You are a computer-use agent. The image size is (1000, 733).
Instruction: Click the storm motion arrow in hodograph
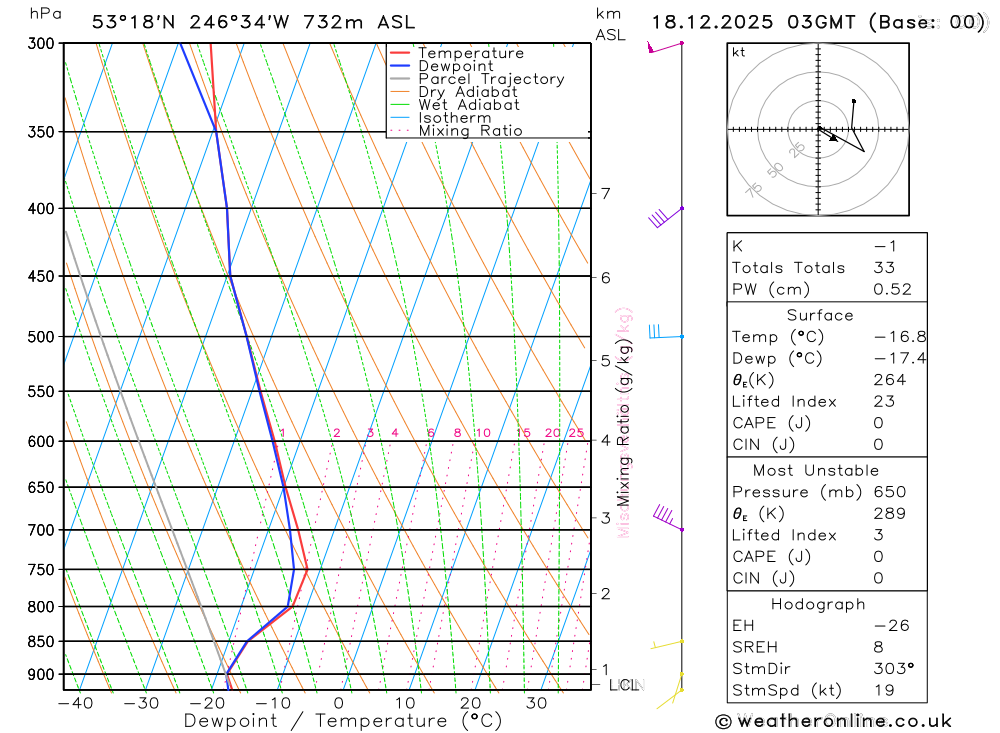click(828, 135)
